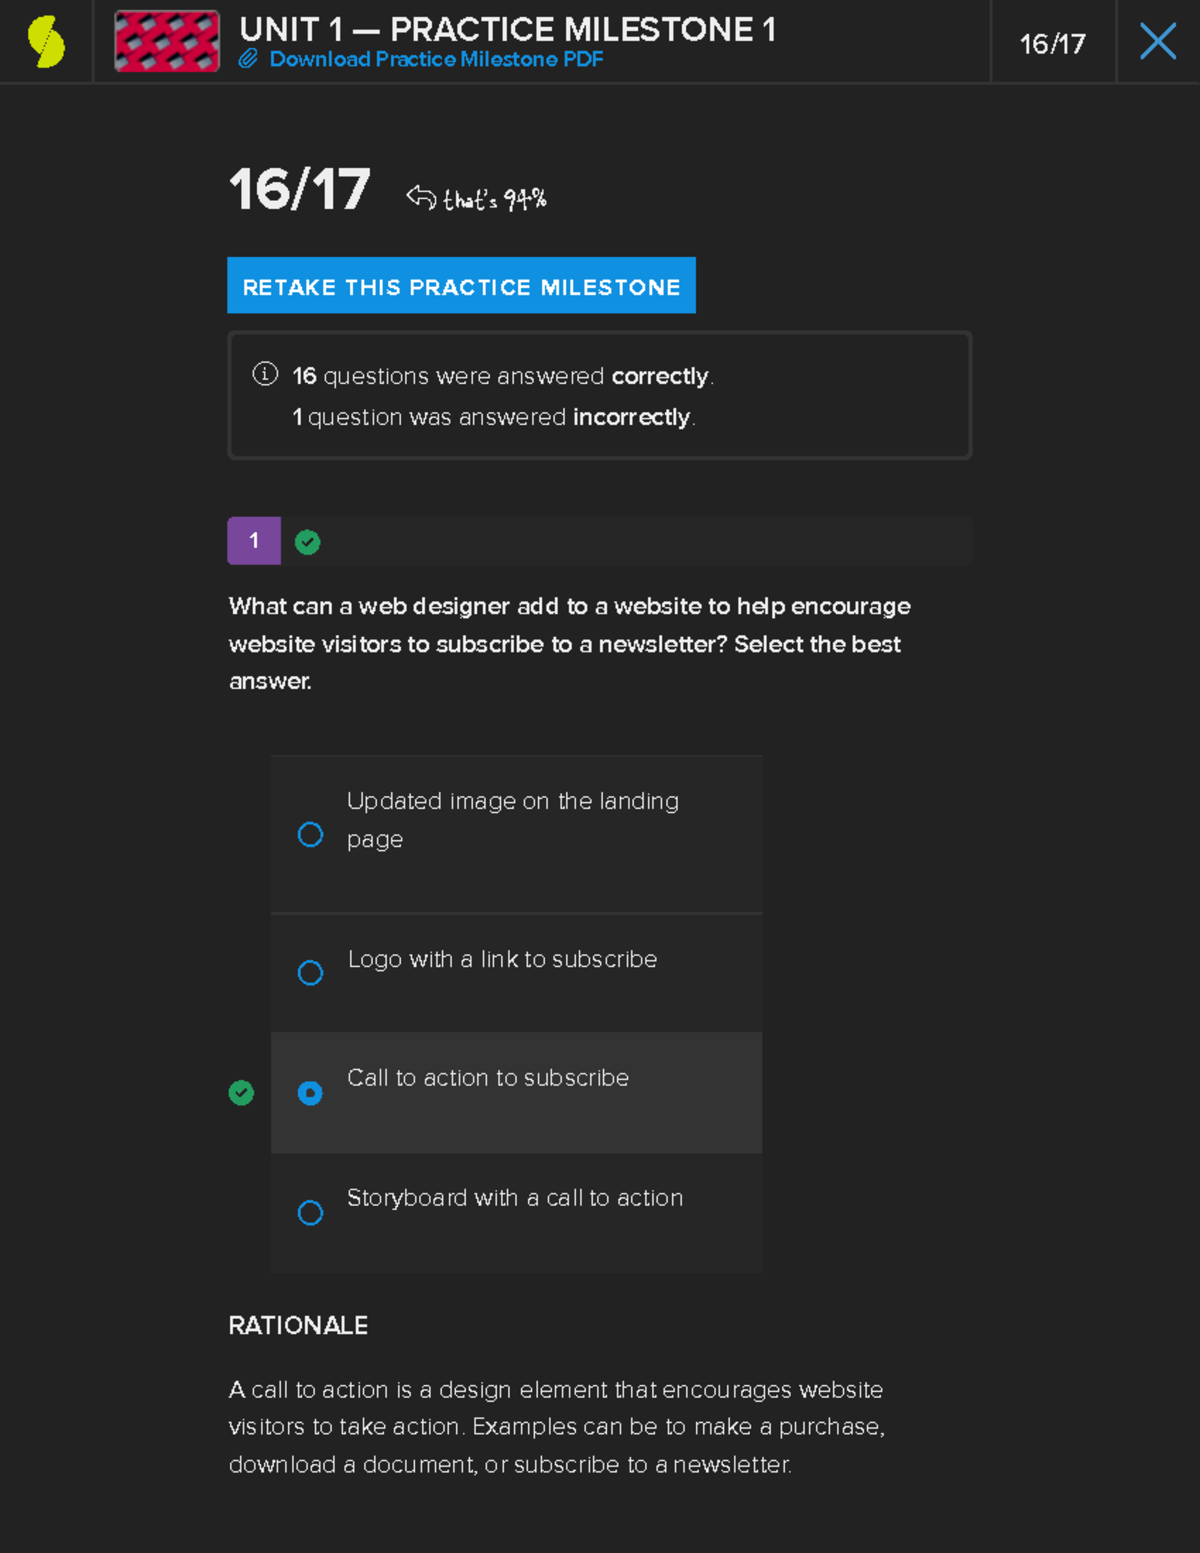The image size is (1200, 1553).
Task: Close the milestone results with the X
Action: point(1157,41)
